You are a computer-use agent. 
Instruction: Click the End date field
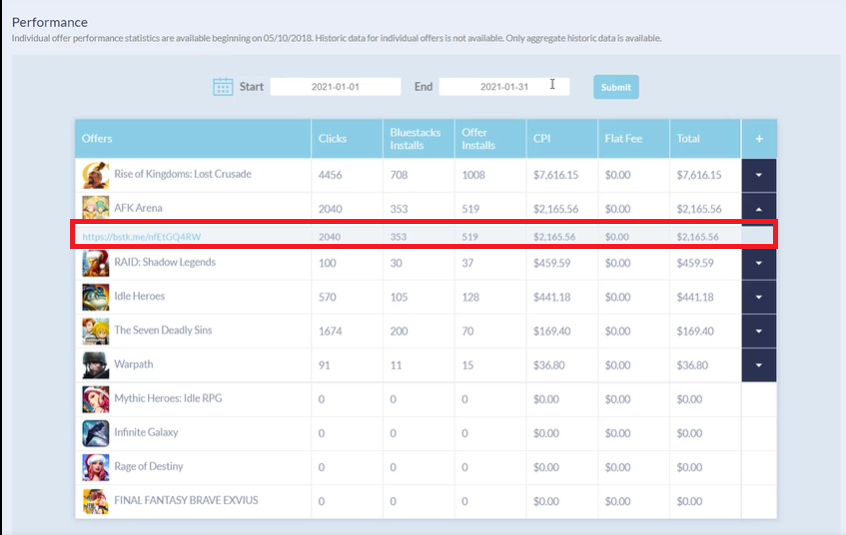[504, 87]
